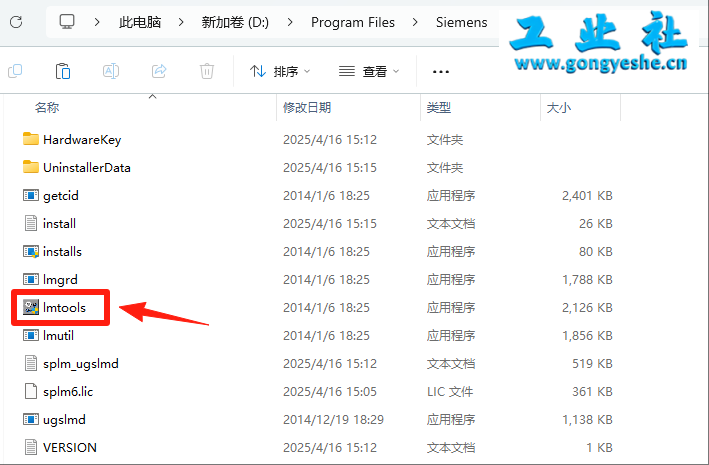Screen dimensions: 709x465
Task: Select the VERSION file name
Action: (x=70, y=448)
